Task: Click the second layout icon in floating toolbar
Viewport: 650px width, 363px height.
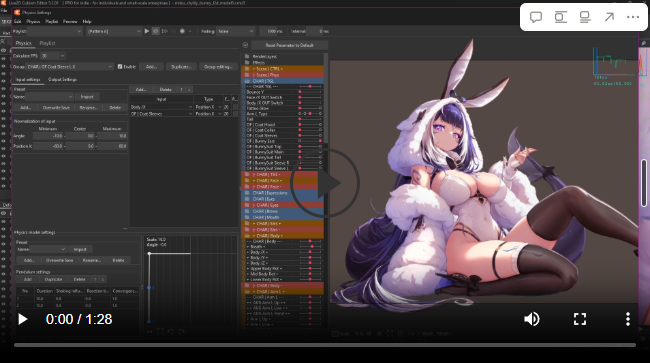Action: coord(560,17)
